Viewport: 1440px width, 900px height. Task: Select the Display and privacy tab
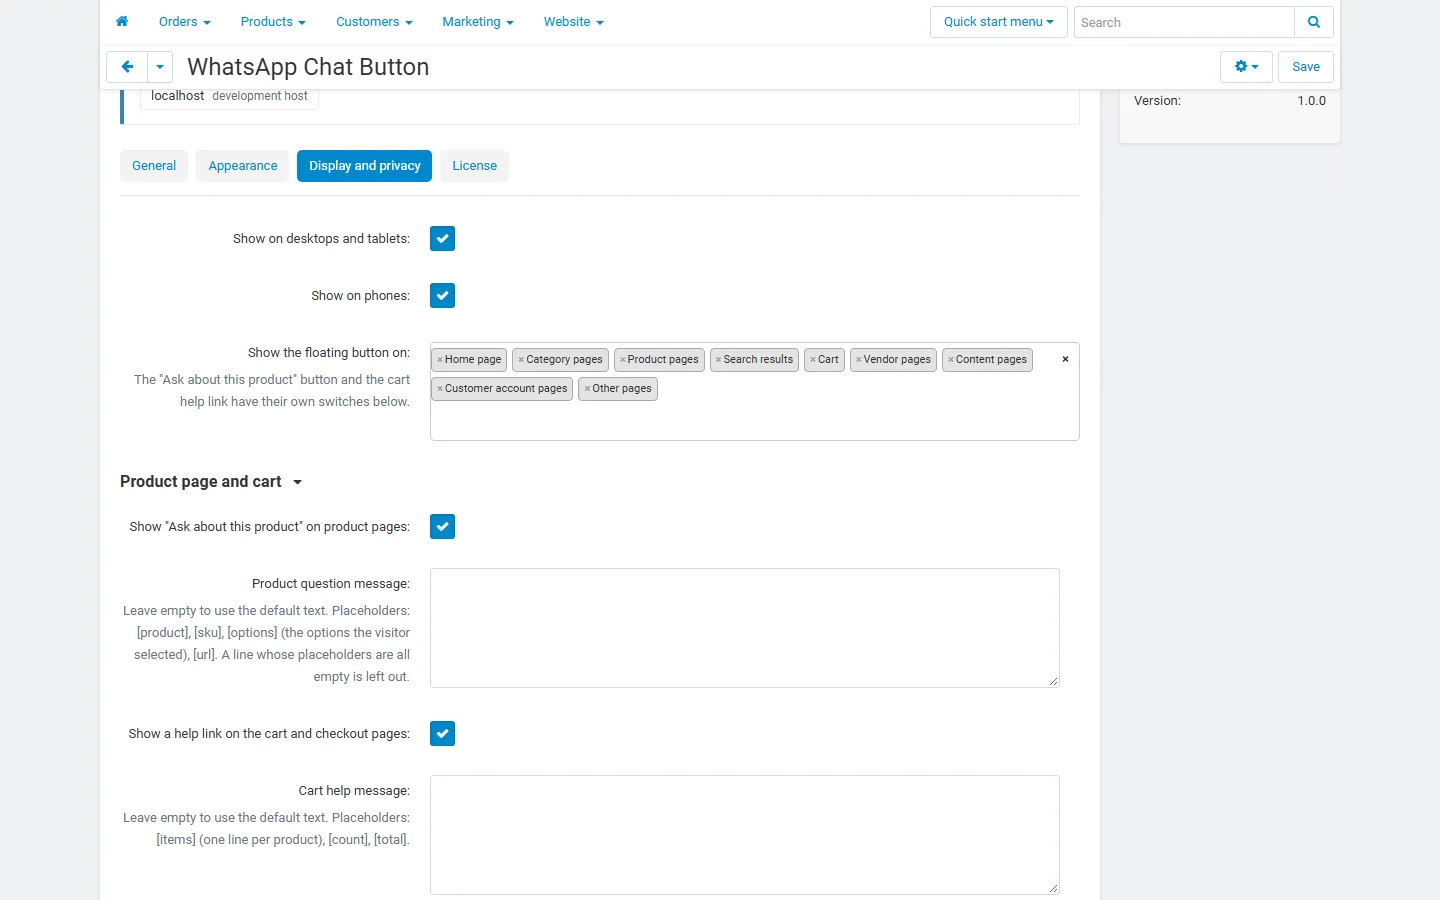coord(365,166)
